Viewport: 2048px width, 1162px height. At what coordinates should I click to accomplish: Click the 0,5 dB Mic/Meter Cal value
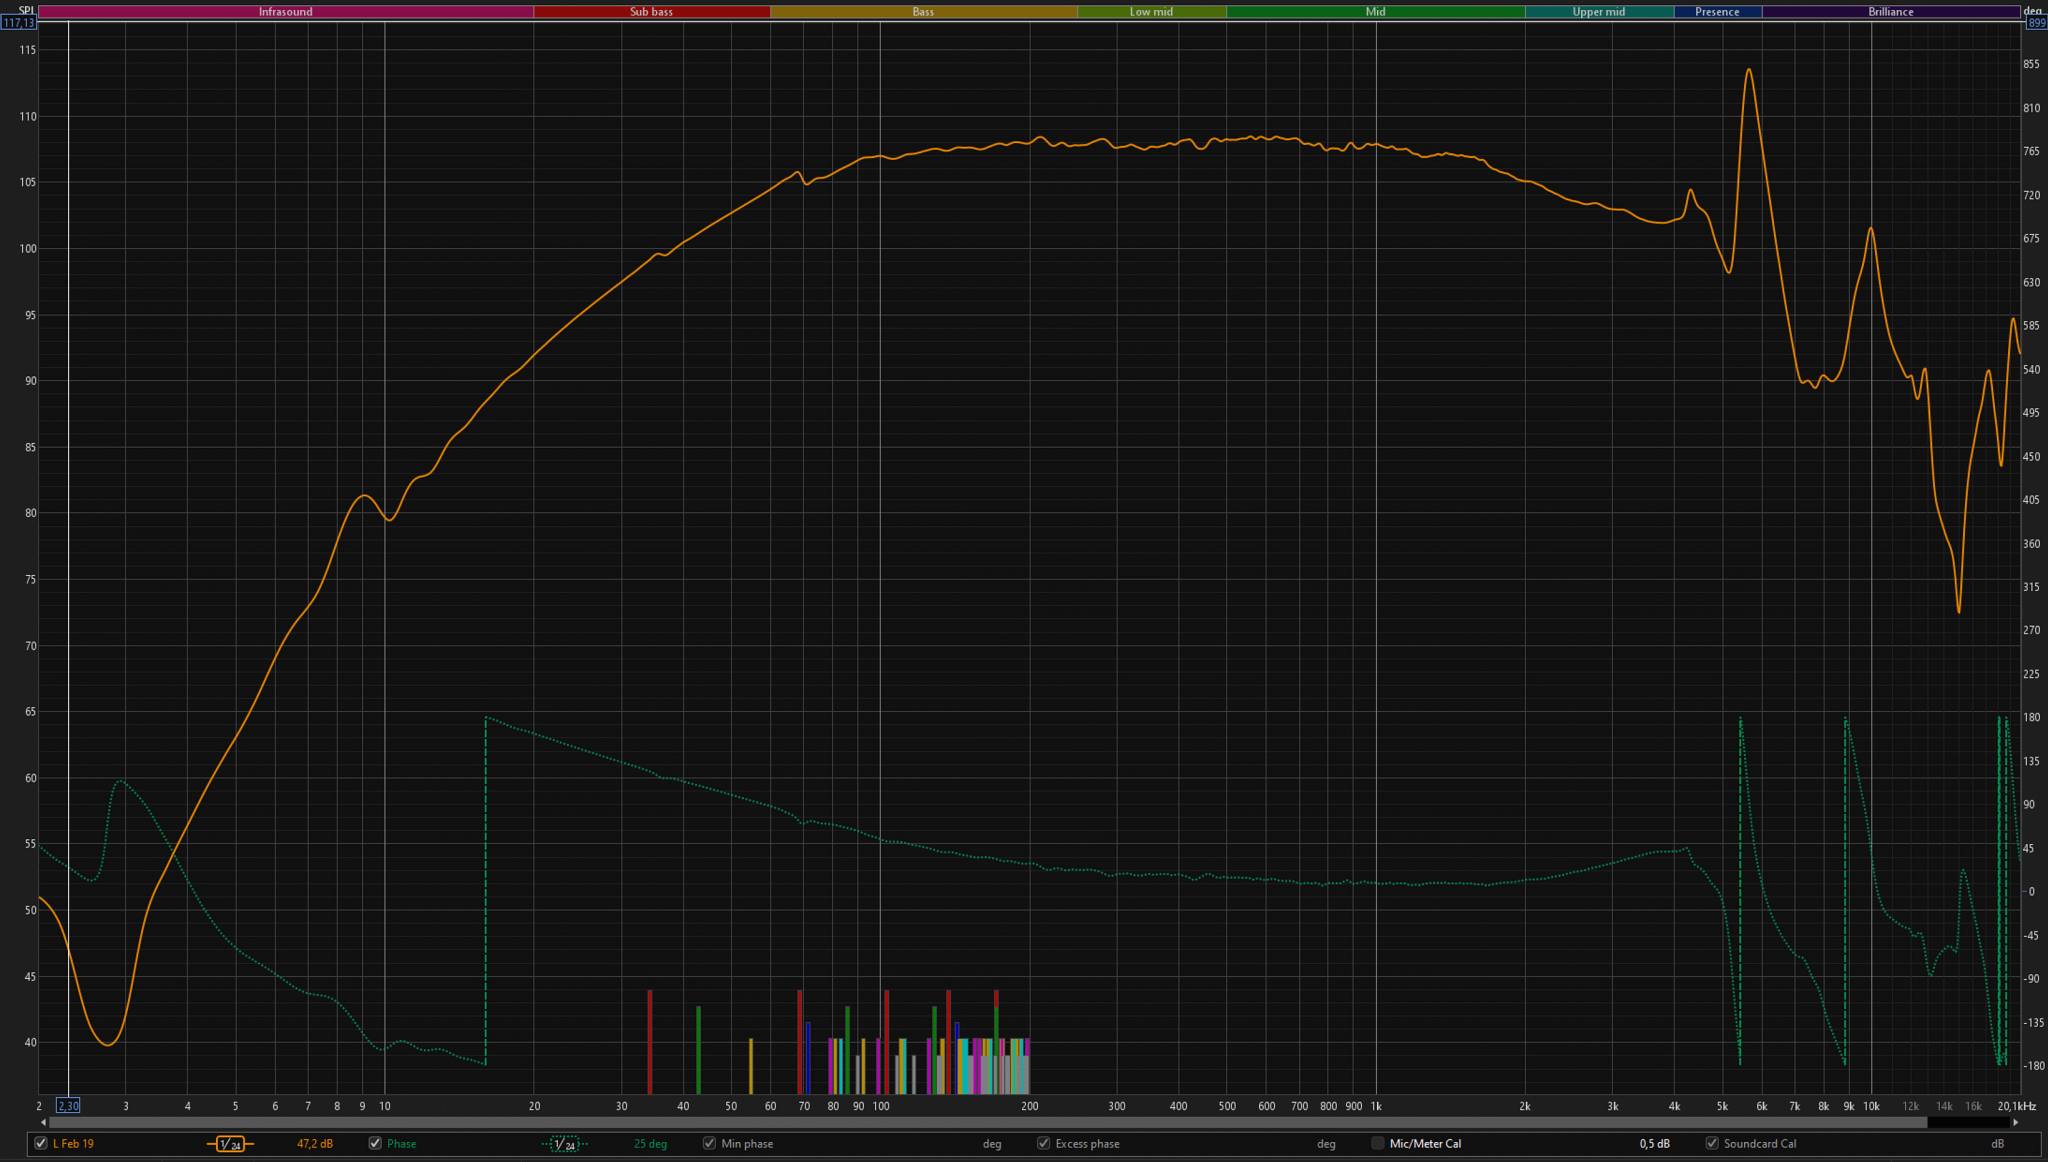(x=1654, y=1144)
